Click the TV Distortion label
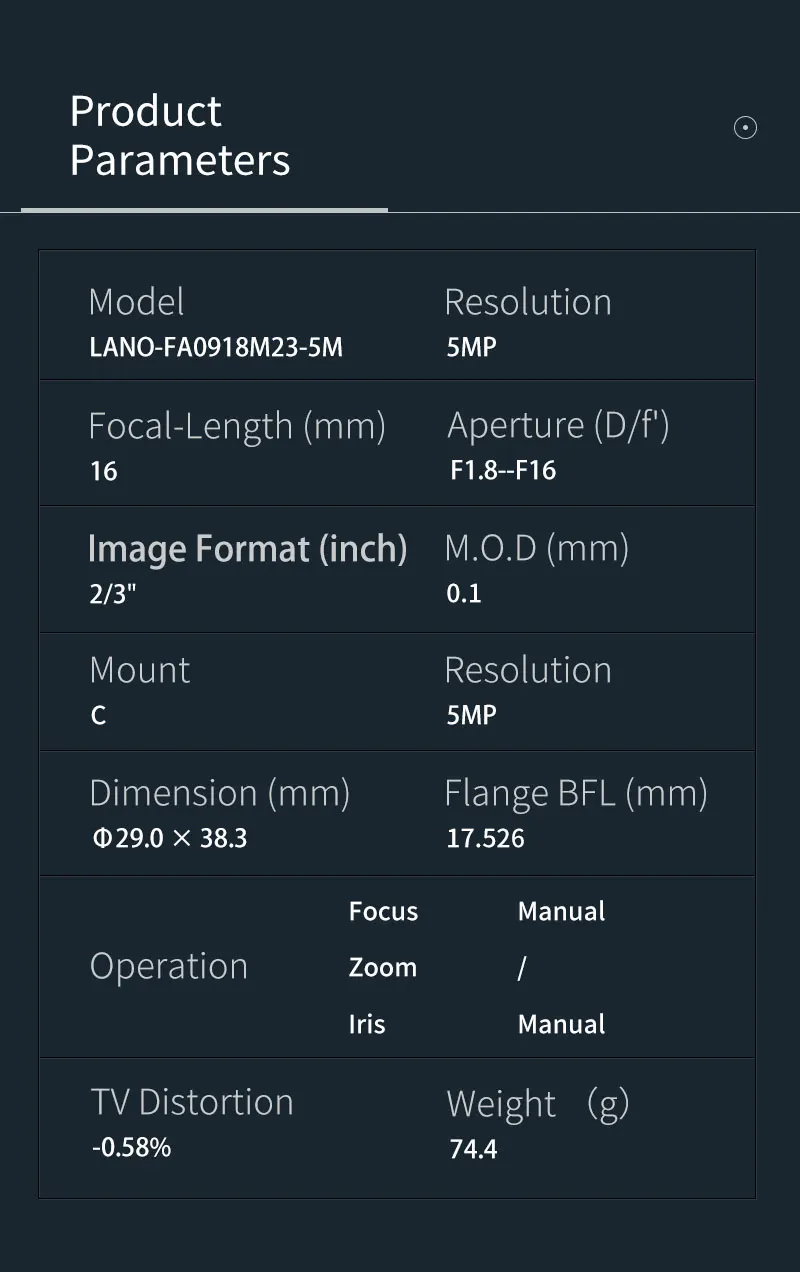Screen dimensions: 800x1272 click(x=192, y=1102)
